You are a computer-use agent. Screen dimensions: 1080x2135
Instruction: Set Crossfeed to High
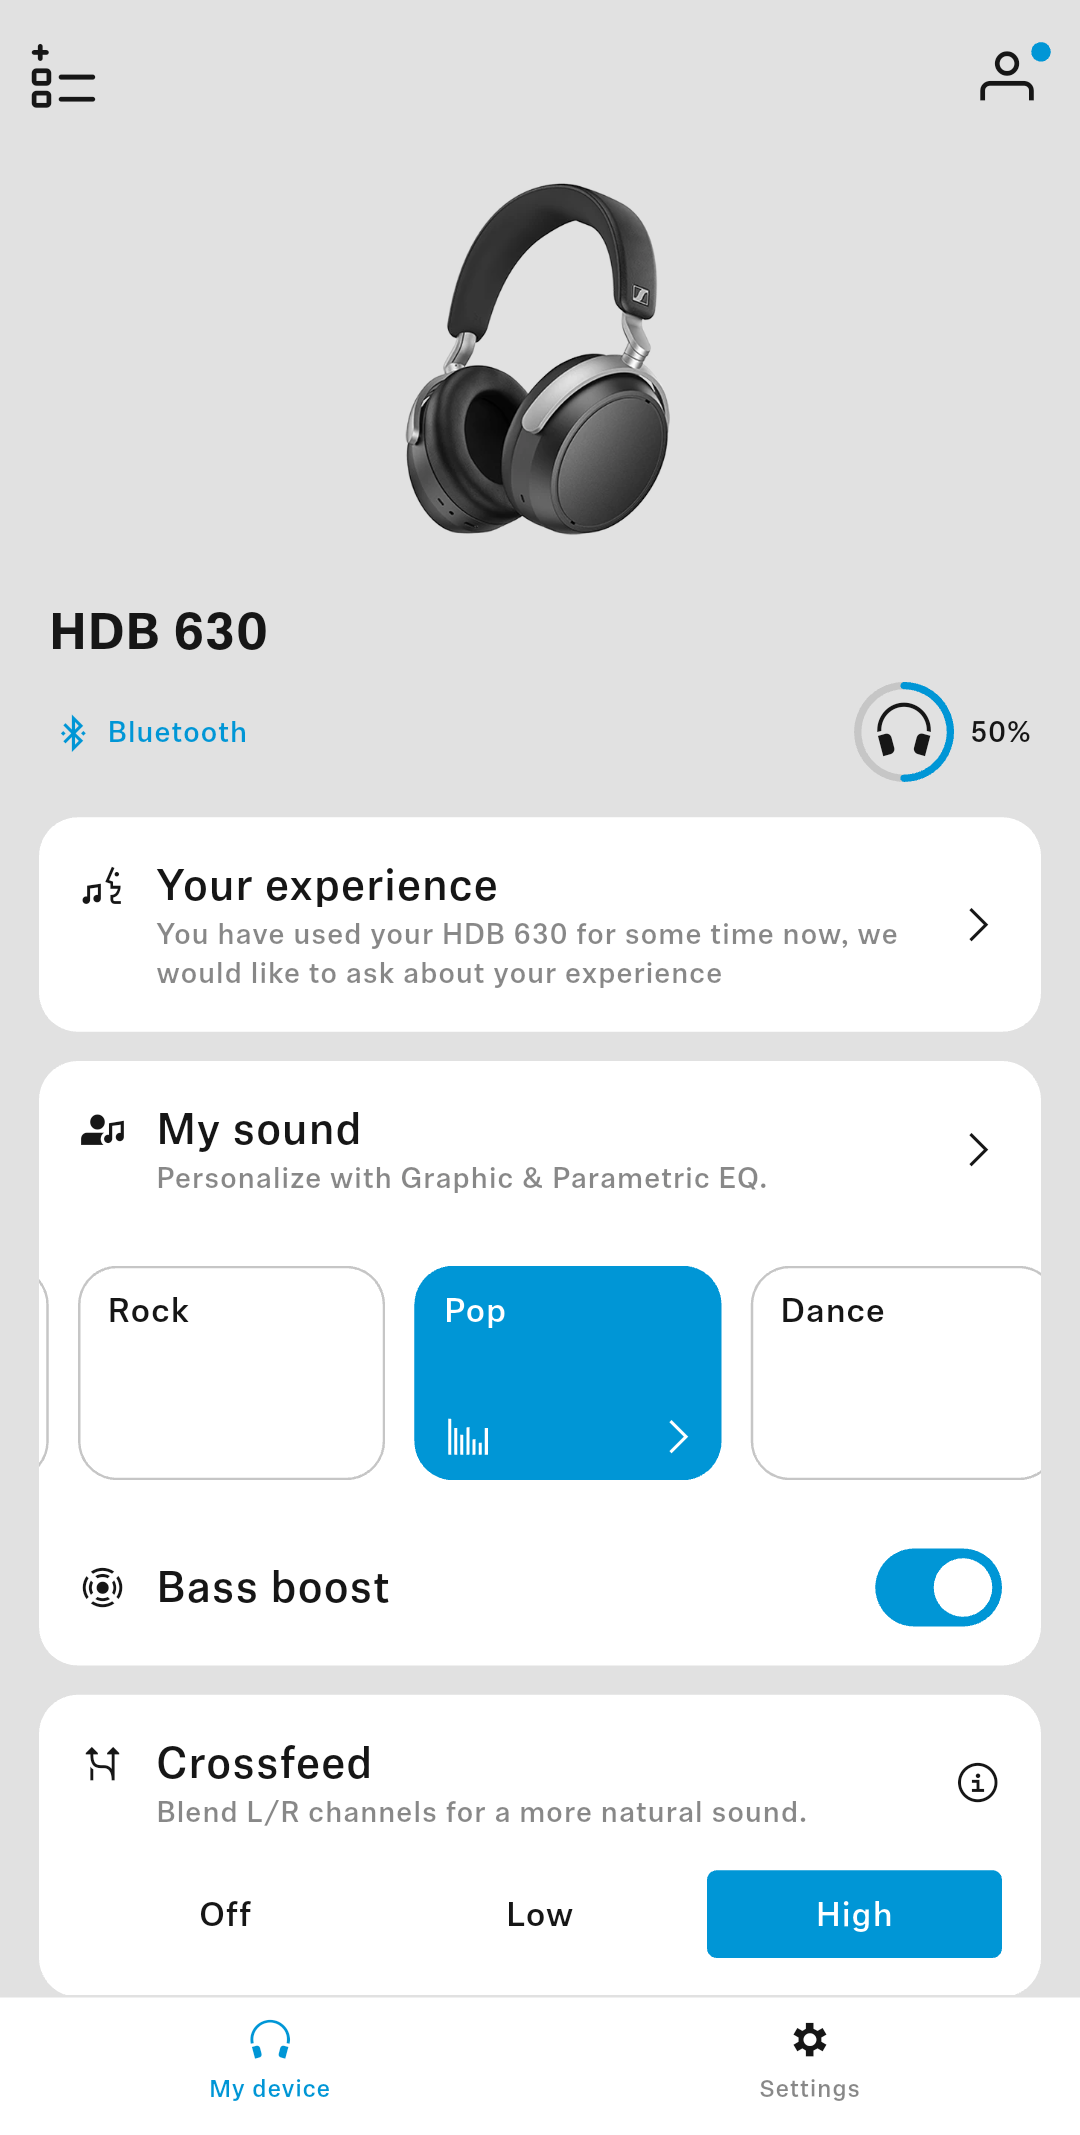point(854,1914)
